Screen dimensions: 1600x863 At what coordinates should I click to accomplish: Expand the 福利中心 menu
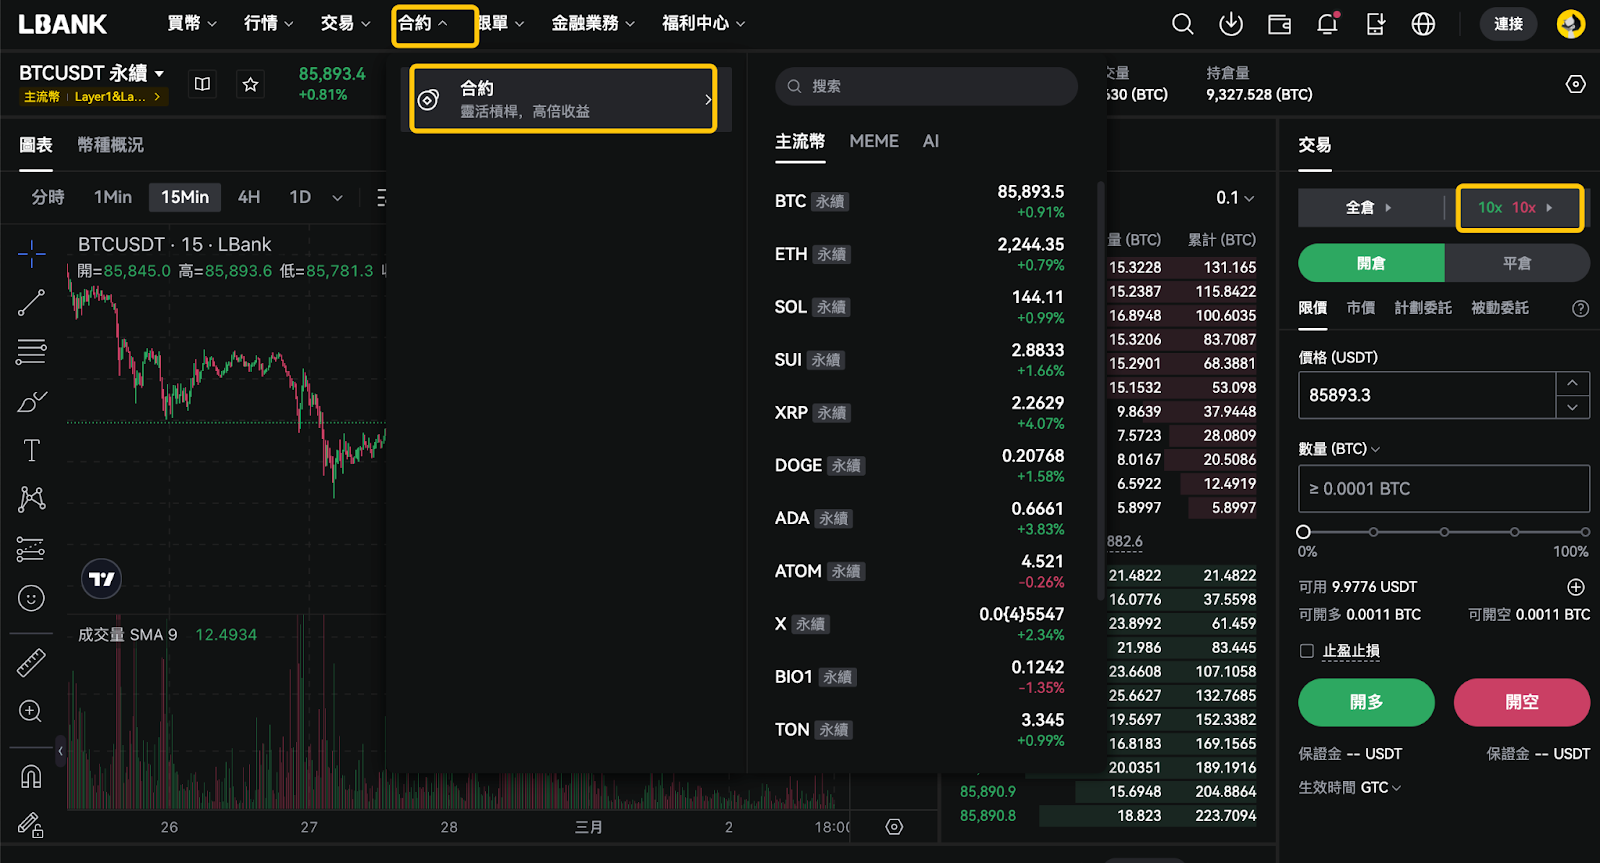click(704, 23)
